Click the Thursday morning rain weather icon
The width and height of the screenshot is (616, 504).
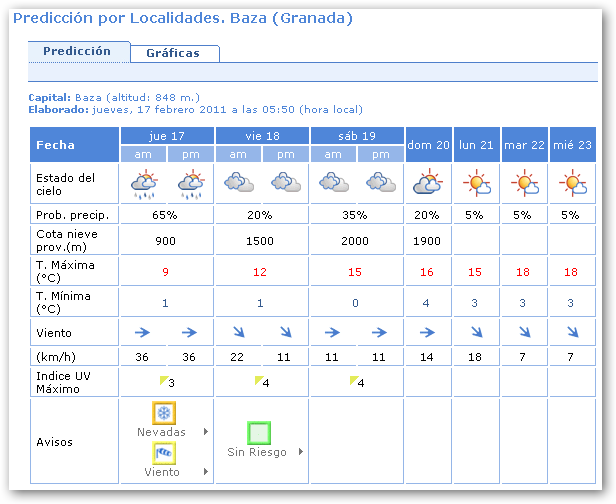point(144,183)
